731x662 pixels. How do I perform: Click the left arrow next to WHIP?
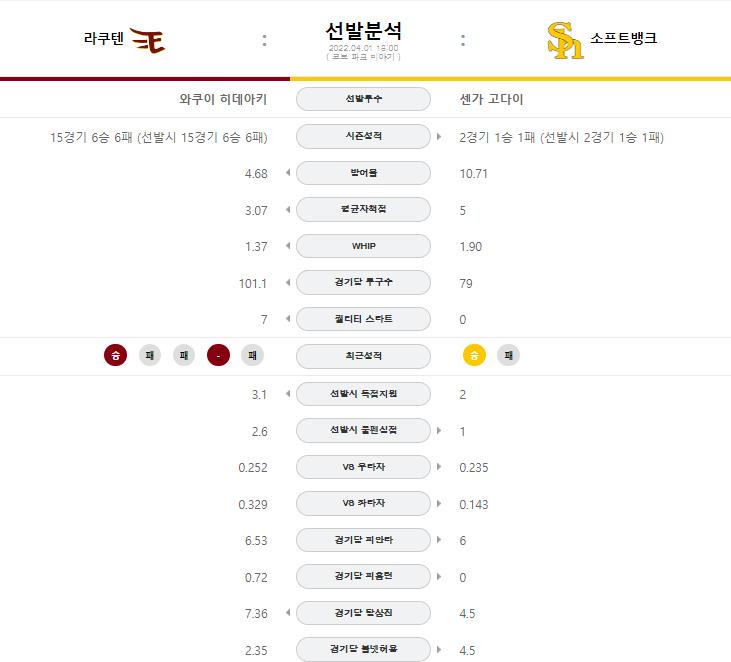pos(288,246)
